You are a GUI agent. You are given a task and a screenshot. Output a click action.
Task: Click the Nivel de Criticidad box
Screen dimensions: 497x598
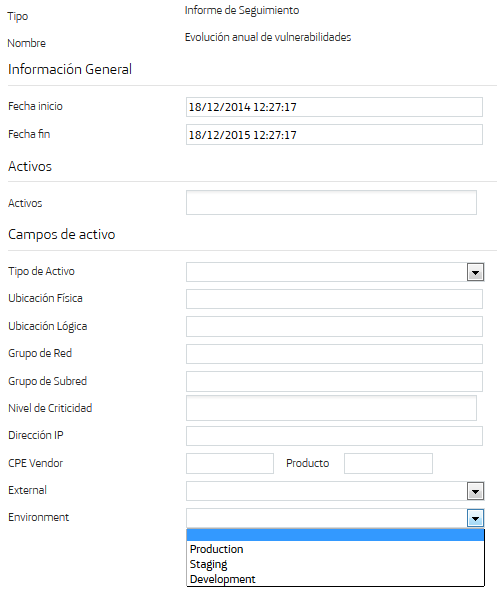coord(331,408)
